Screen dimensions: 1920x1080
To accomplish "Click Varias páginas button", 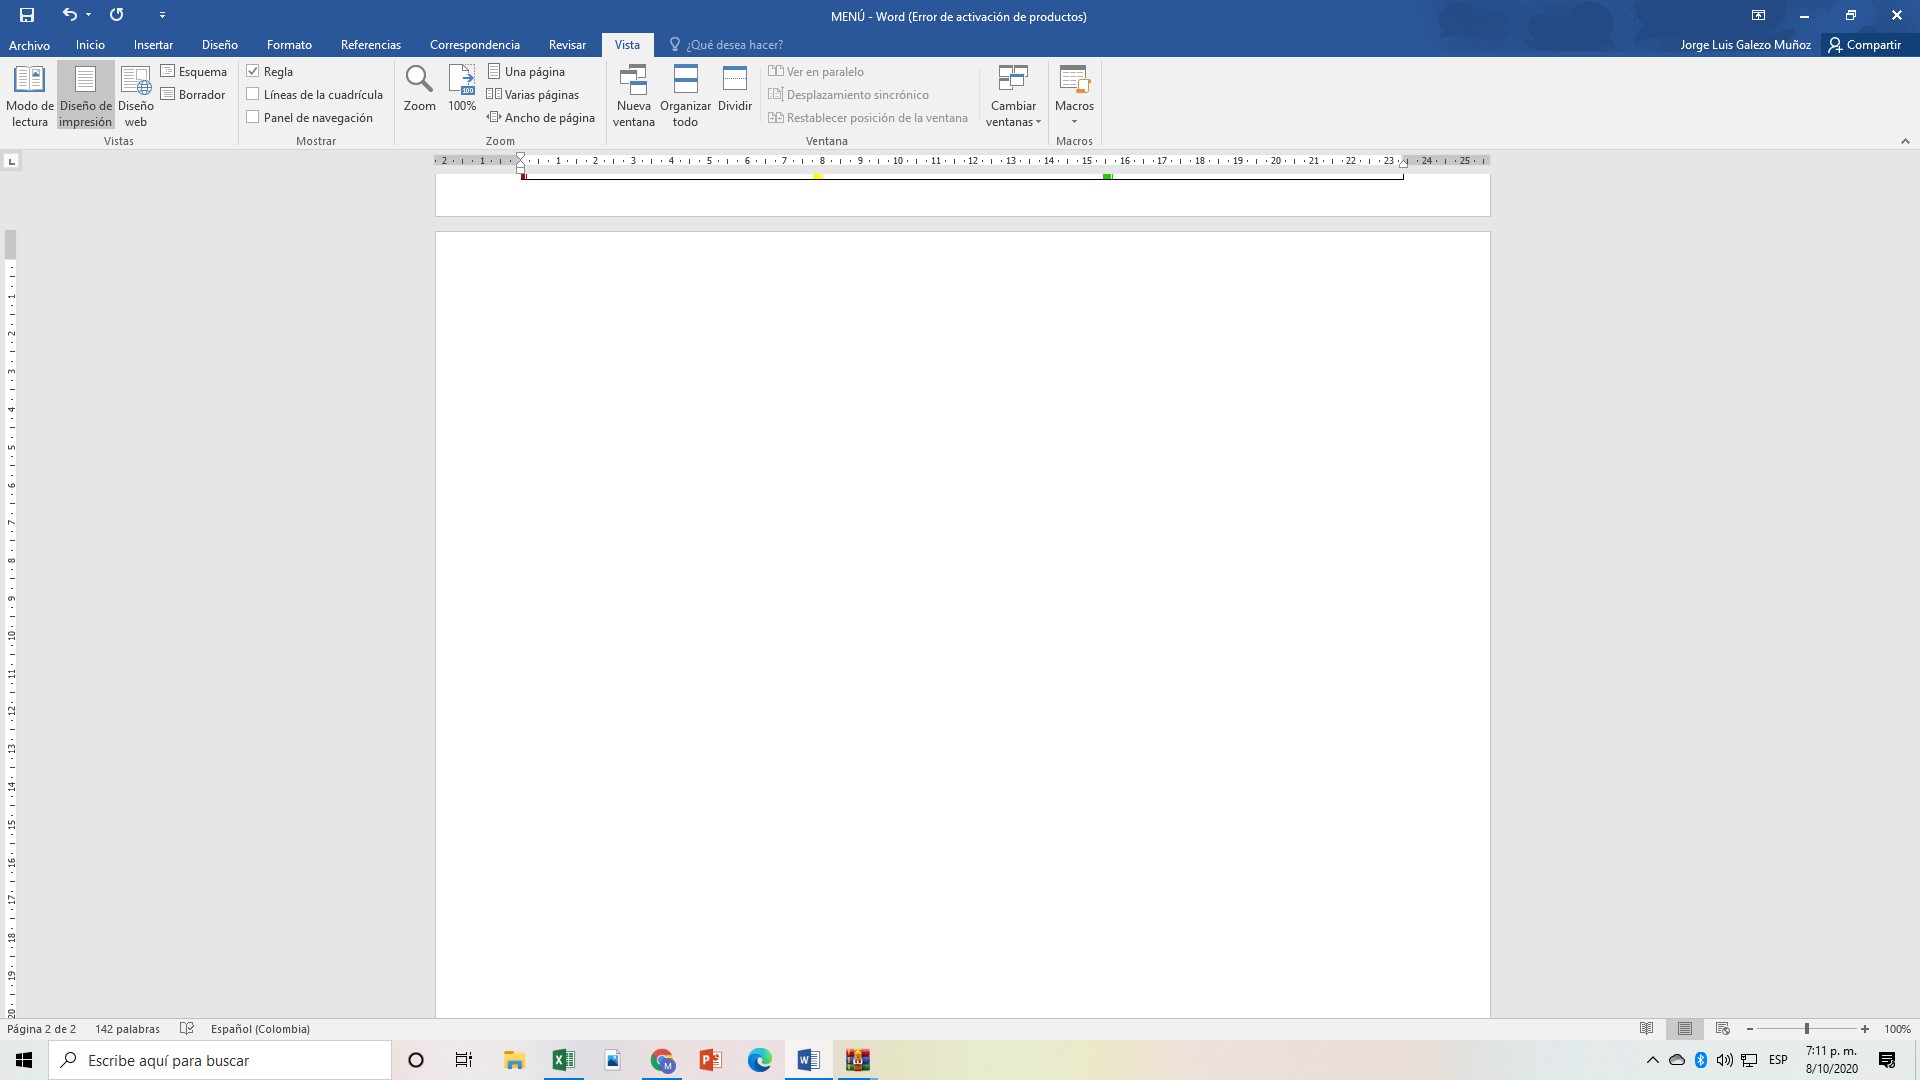I will (x=533, y=94).
